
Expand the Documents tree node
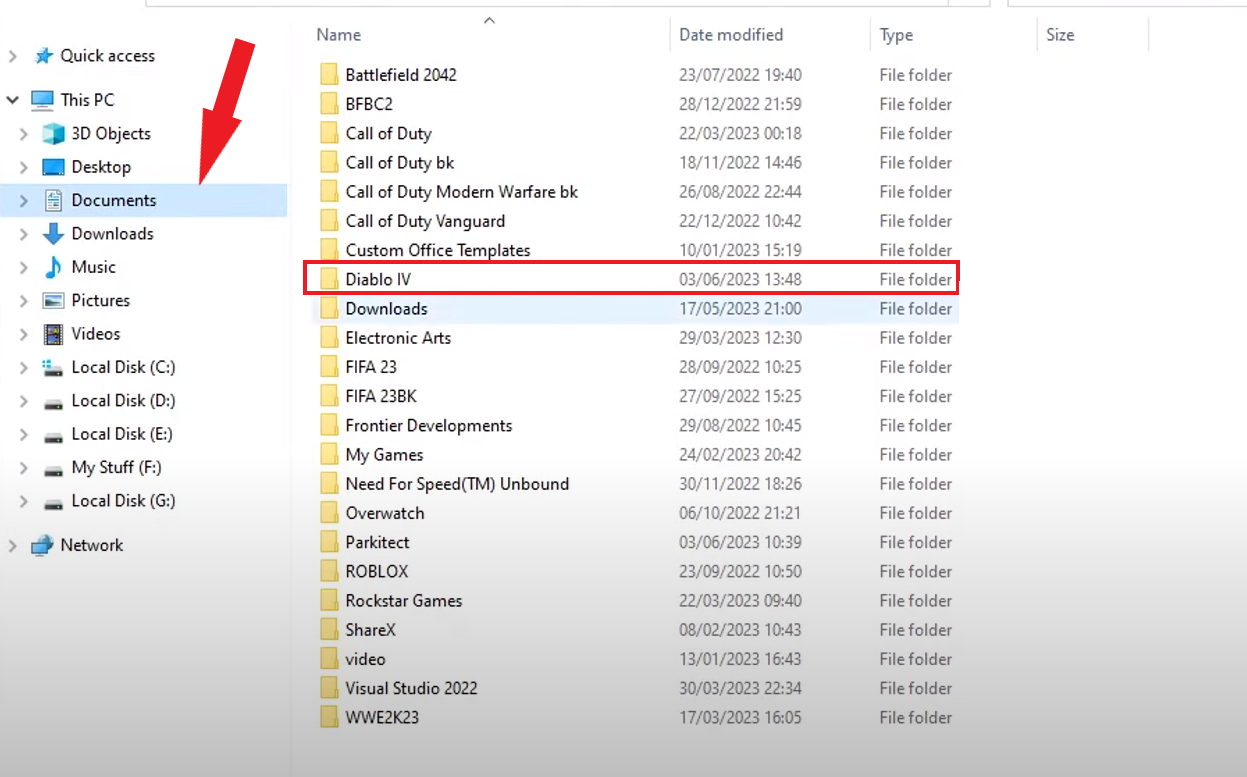24,201
